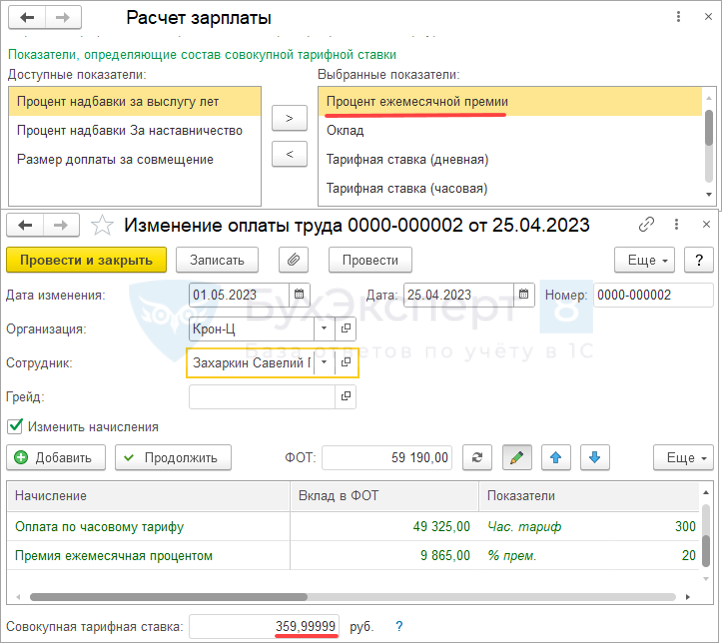722x643 pixels.
Task: Click Дата изменения field
Action: click(x=239, y=295)
